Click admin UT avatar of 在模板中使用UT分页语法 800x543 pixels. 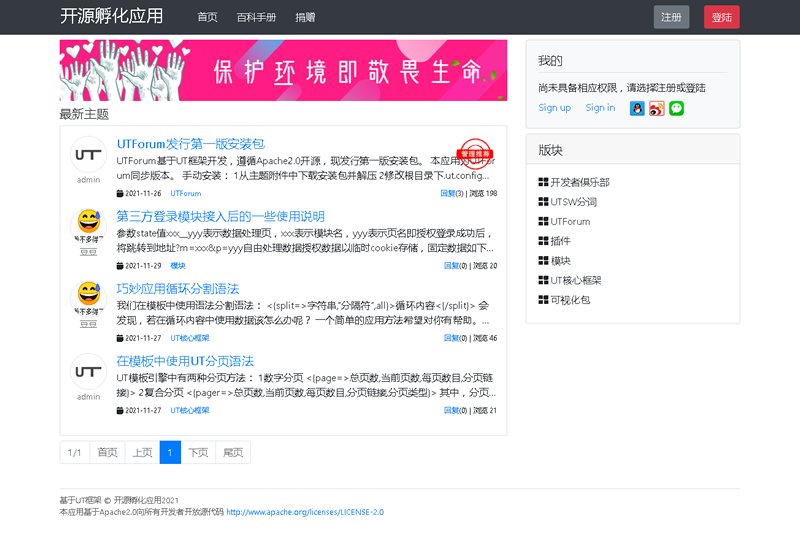pyautogui.click(x=88, y=372)
